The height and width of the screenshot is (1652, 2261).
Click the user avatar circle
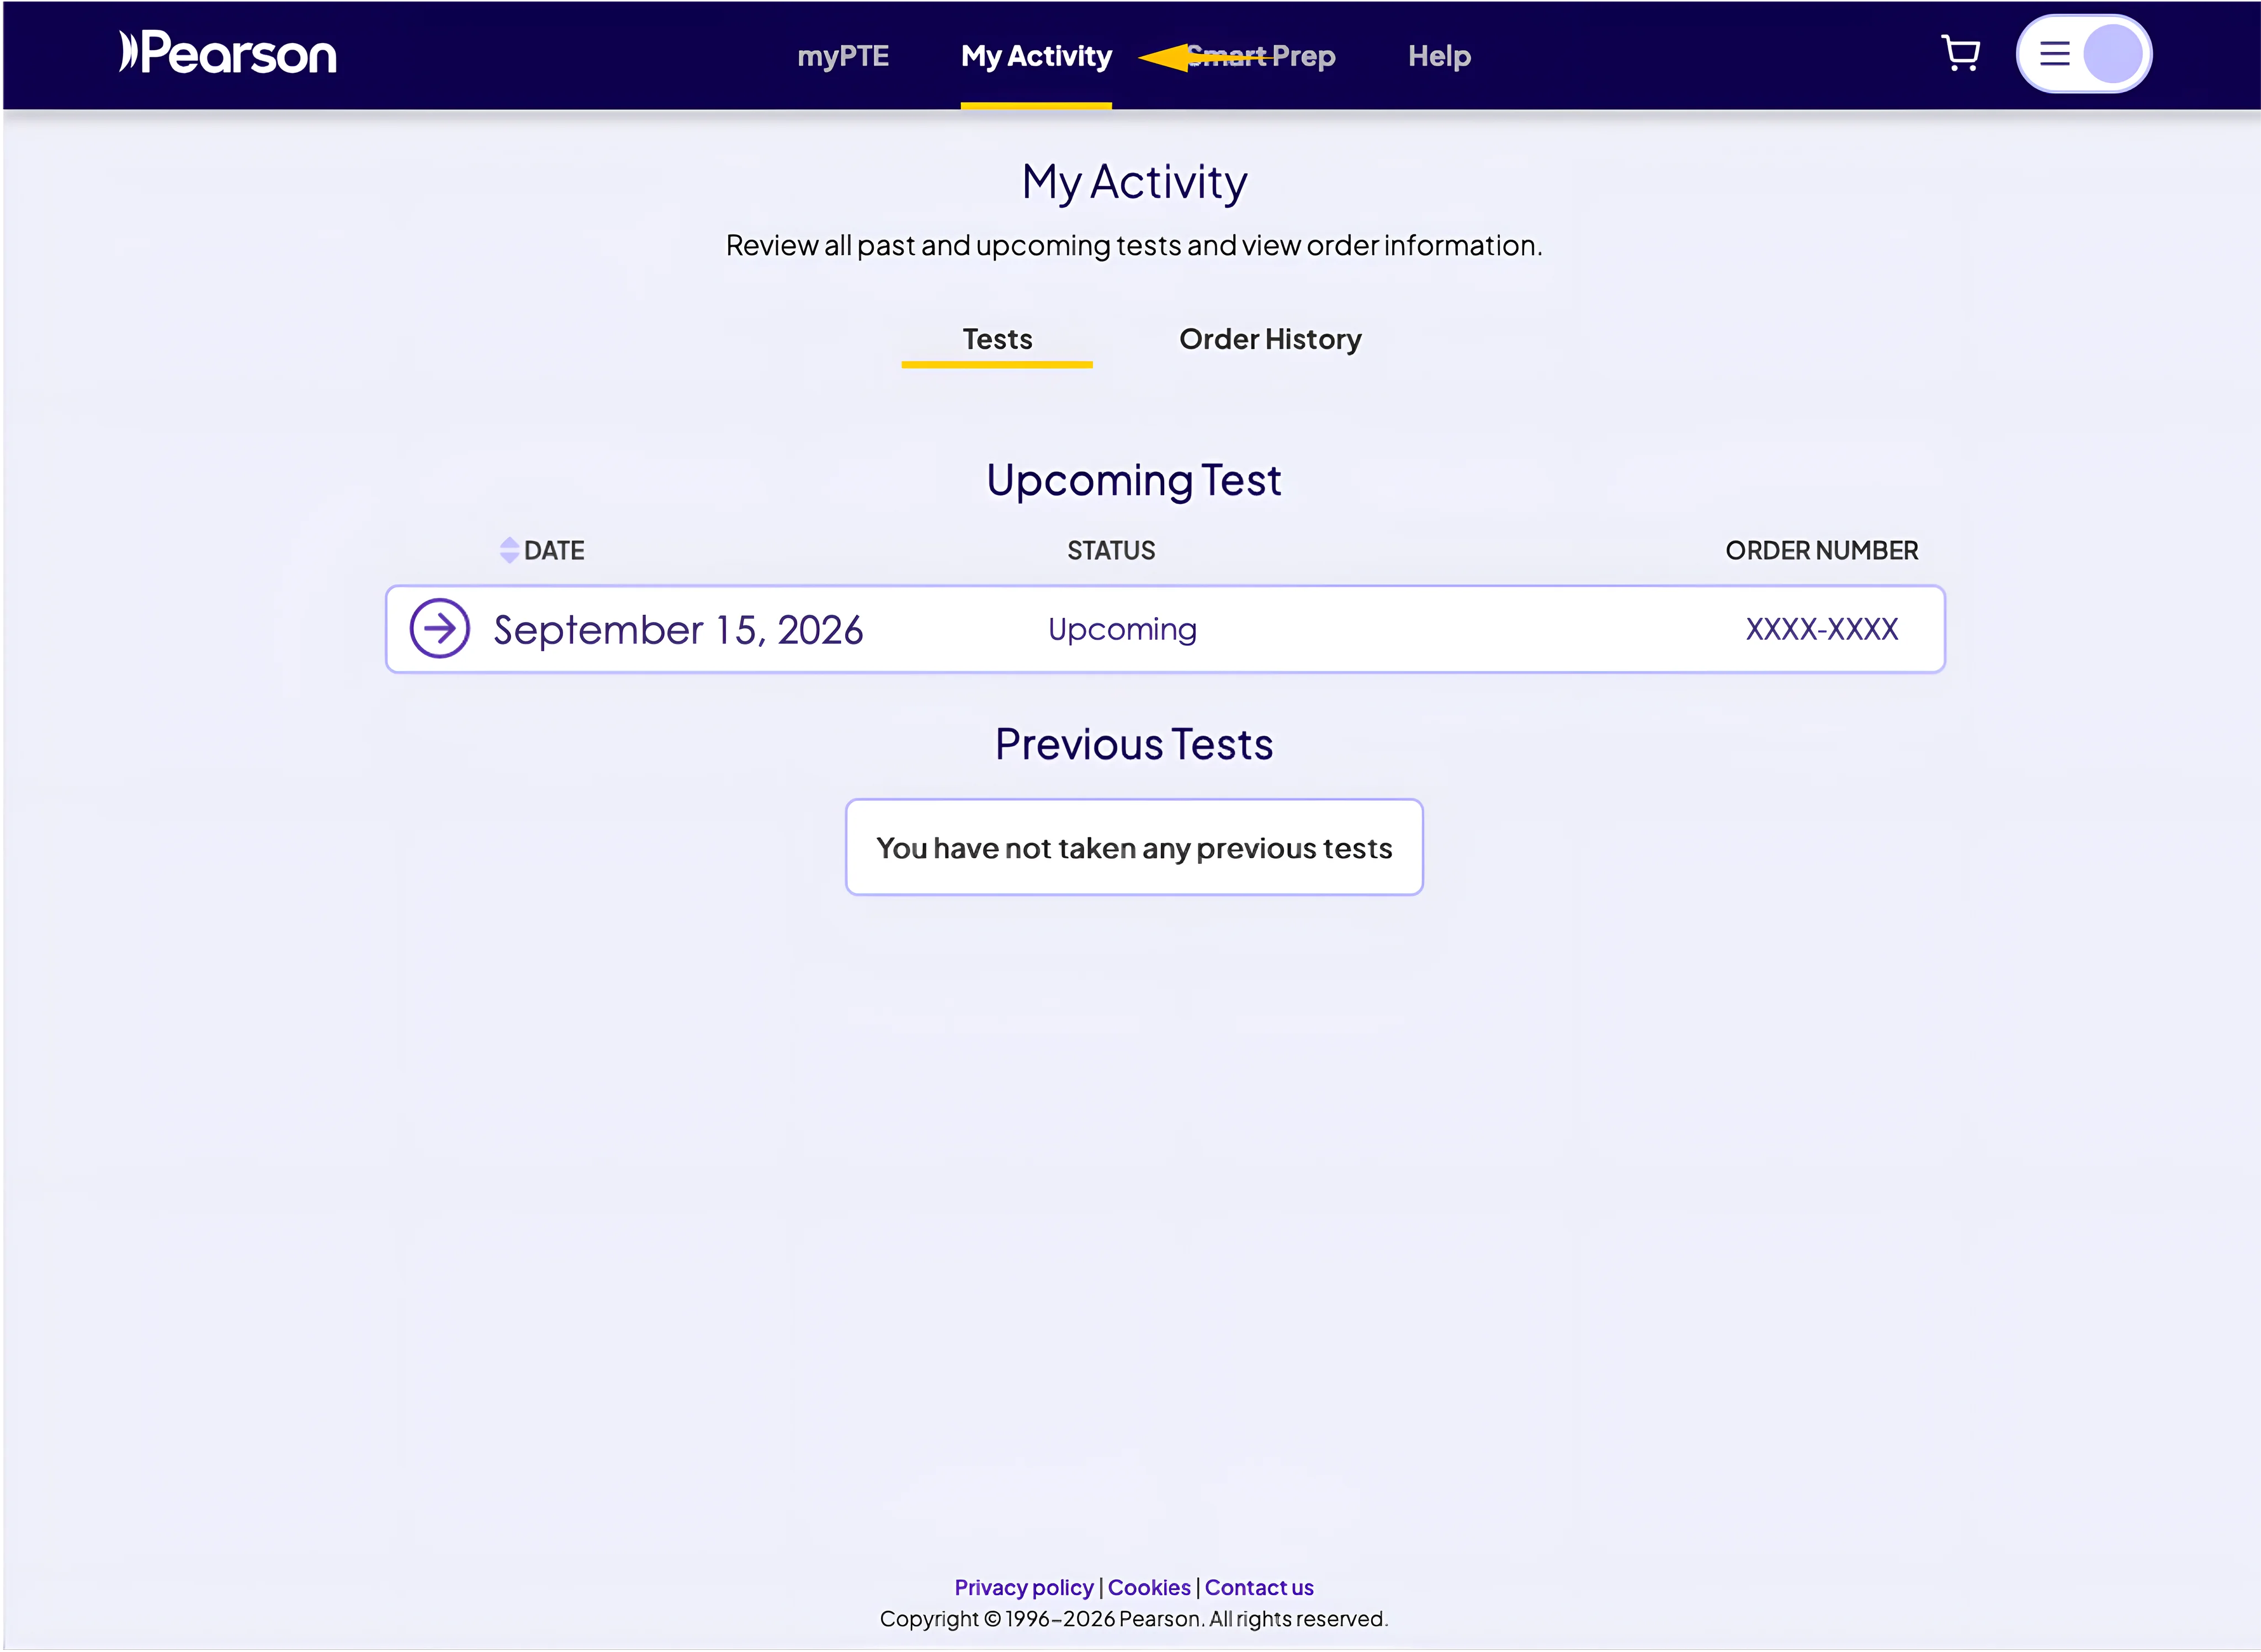[x=2112, y=53]
